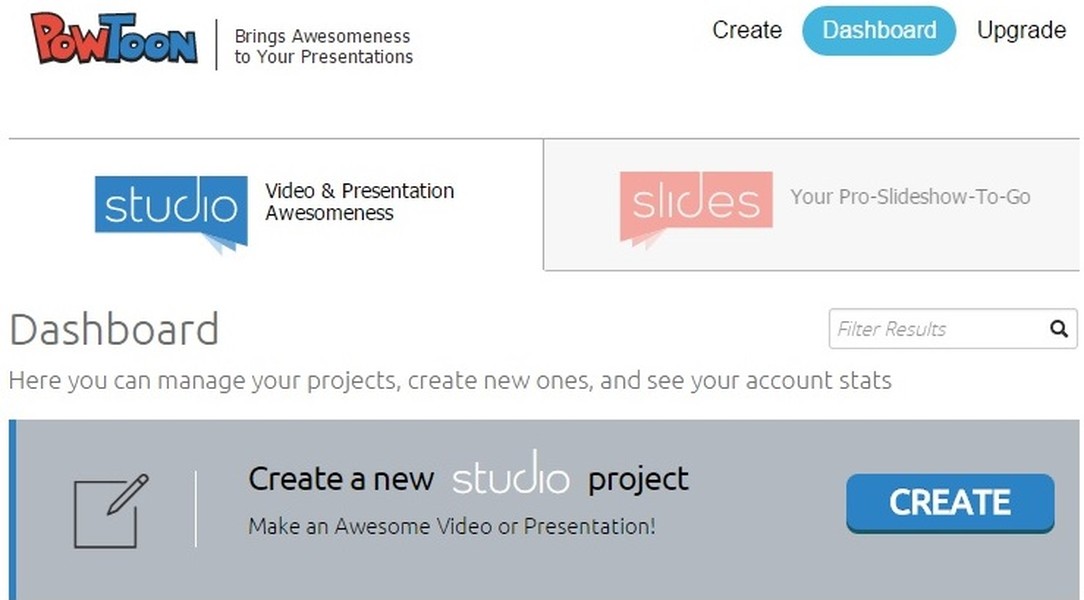Viewport: 1084px width, 600px height.
Task: Click the PowToon logo
Action: click(115, 42)
